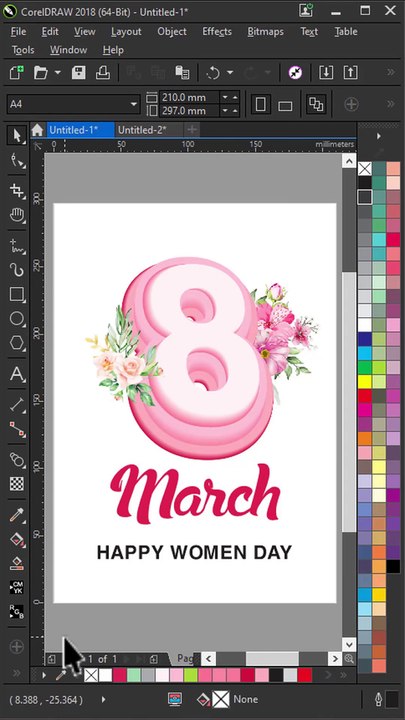Select the Polygon tool
Viewport: 405px width, 720px height.
point(17,343)
